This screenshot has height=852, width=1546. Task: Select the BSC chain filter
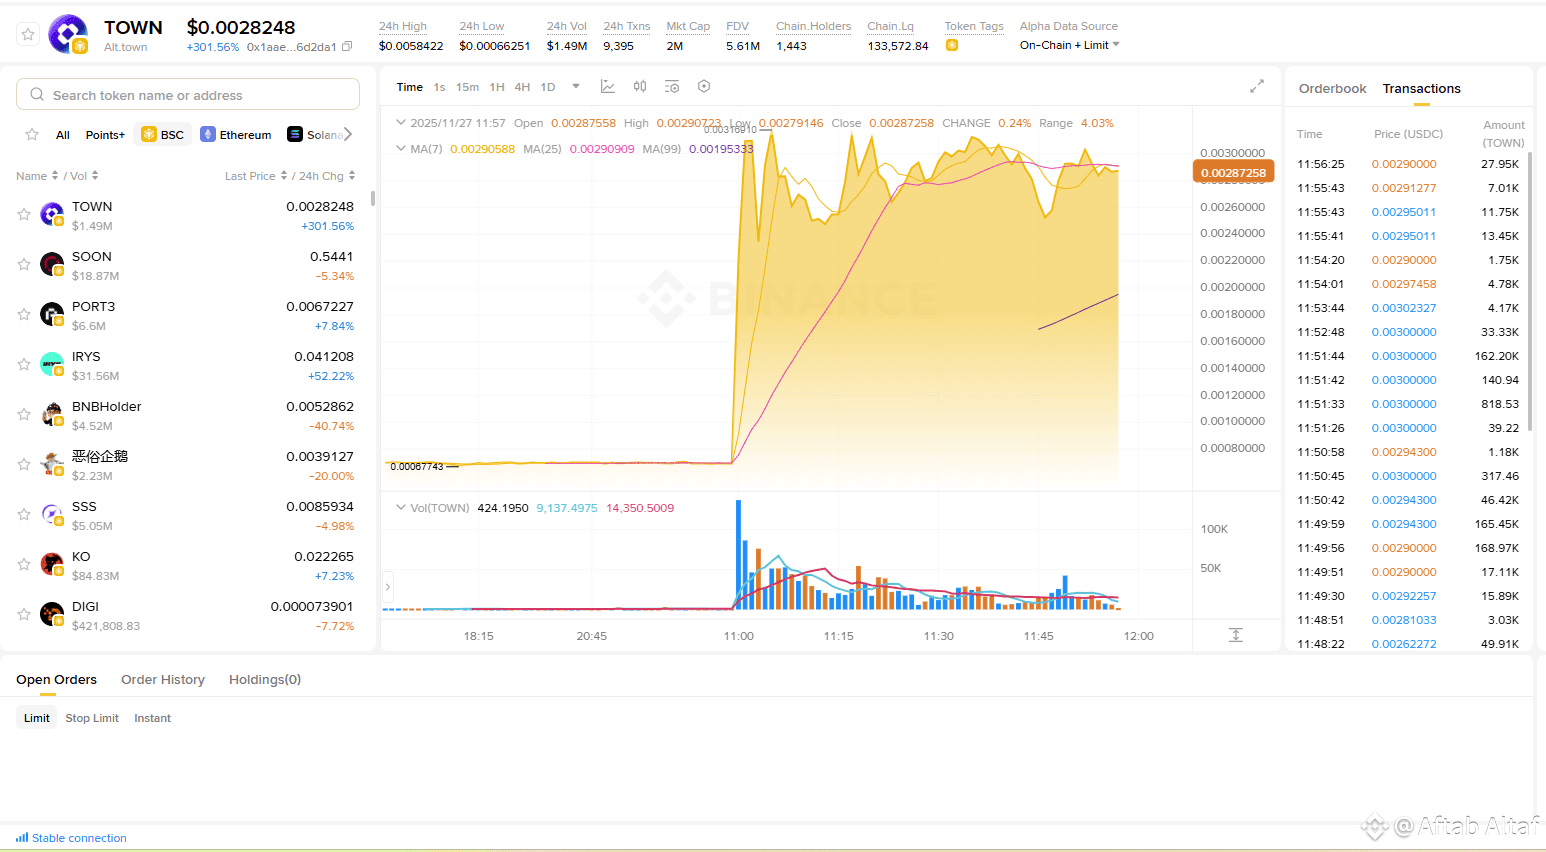(x=162, y=135)
